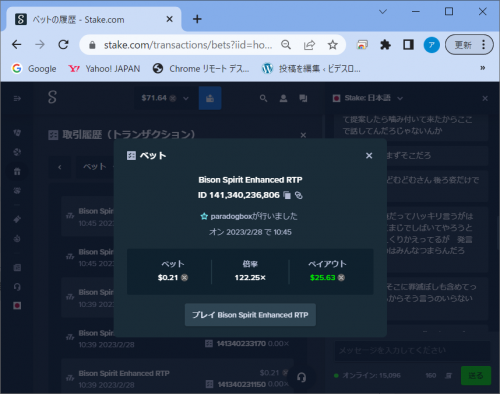500x394 pixels.
Task: Close the chat side panel
Action: pos(485,98)
